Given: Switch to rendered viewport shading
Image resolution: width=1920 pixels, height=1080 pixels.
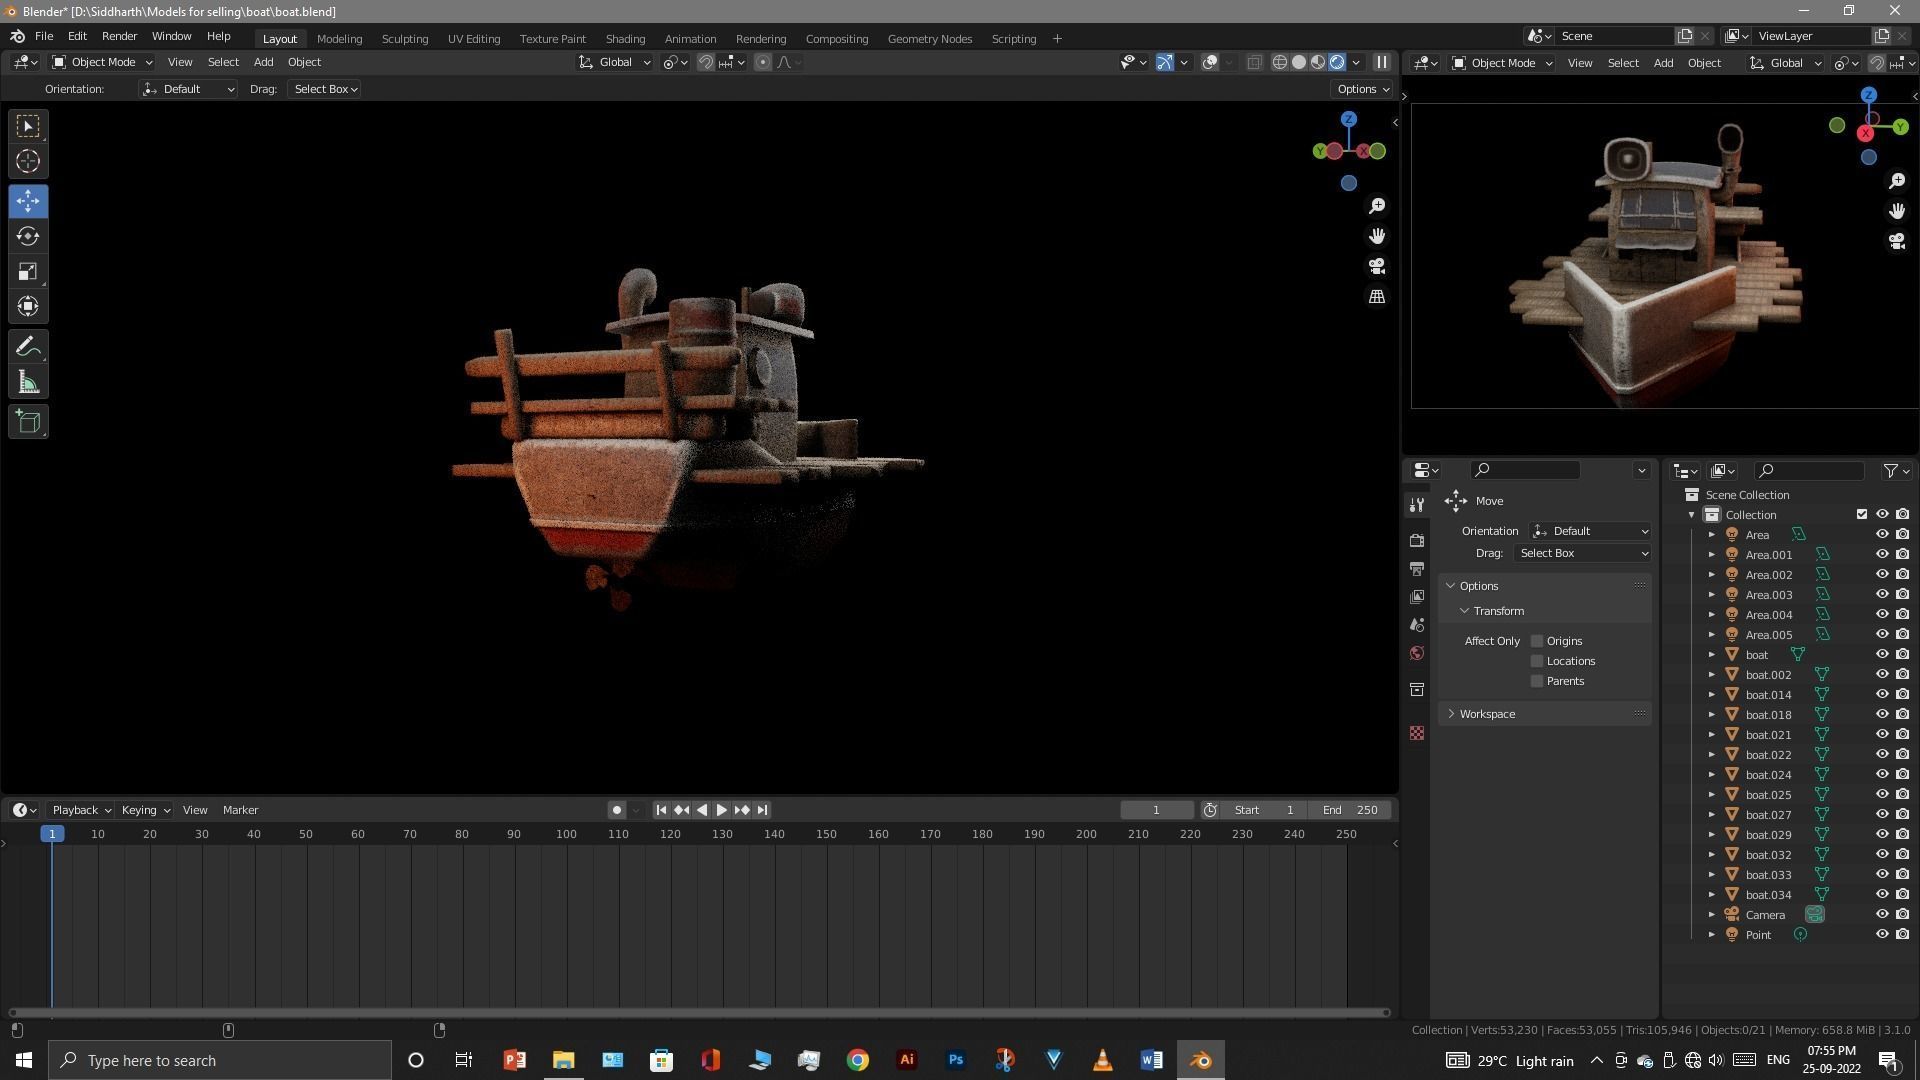Looking at the screenshot, I should [1337, 62].
